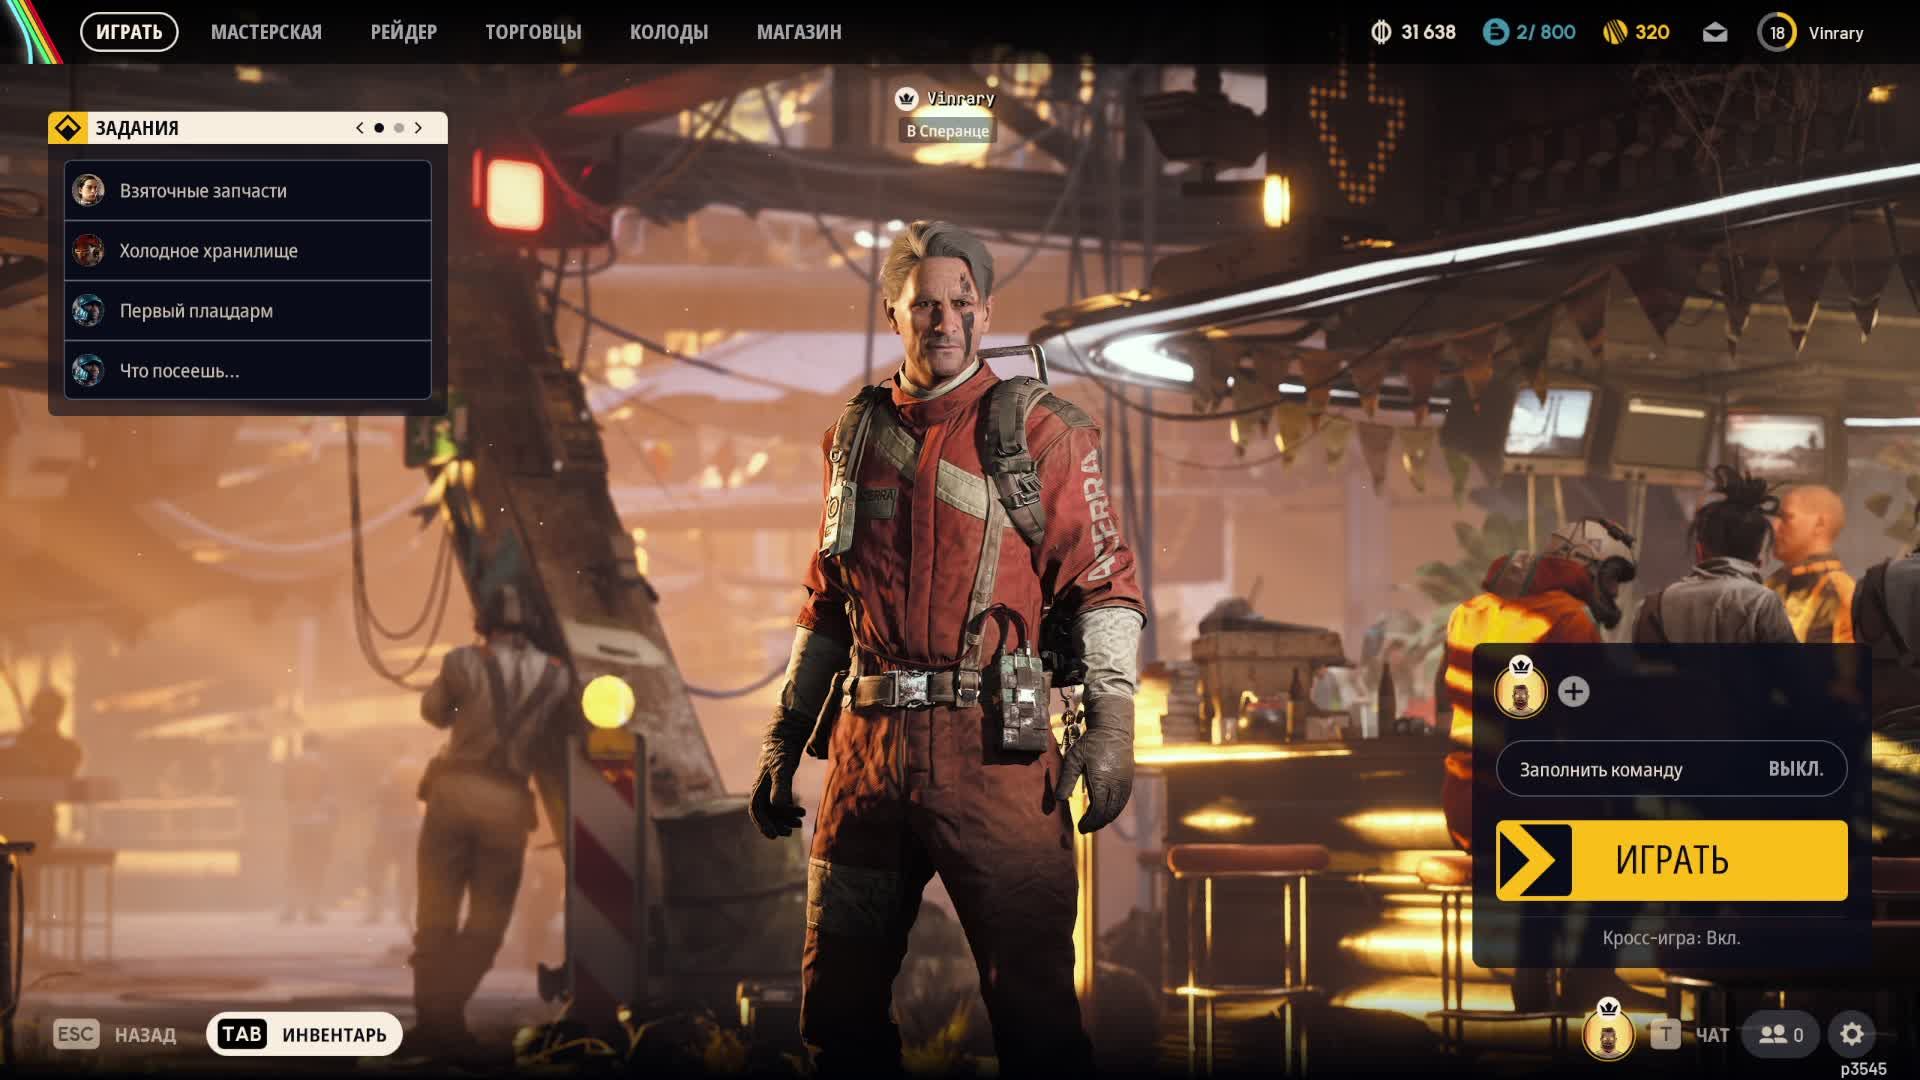Screen dimensions: 1920x1080
Task: Toggle the Заполнить команду switch
Action: tap(1671, 769)
